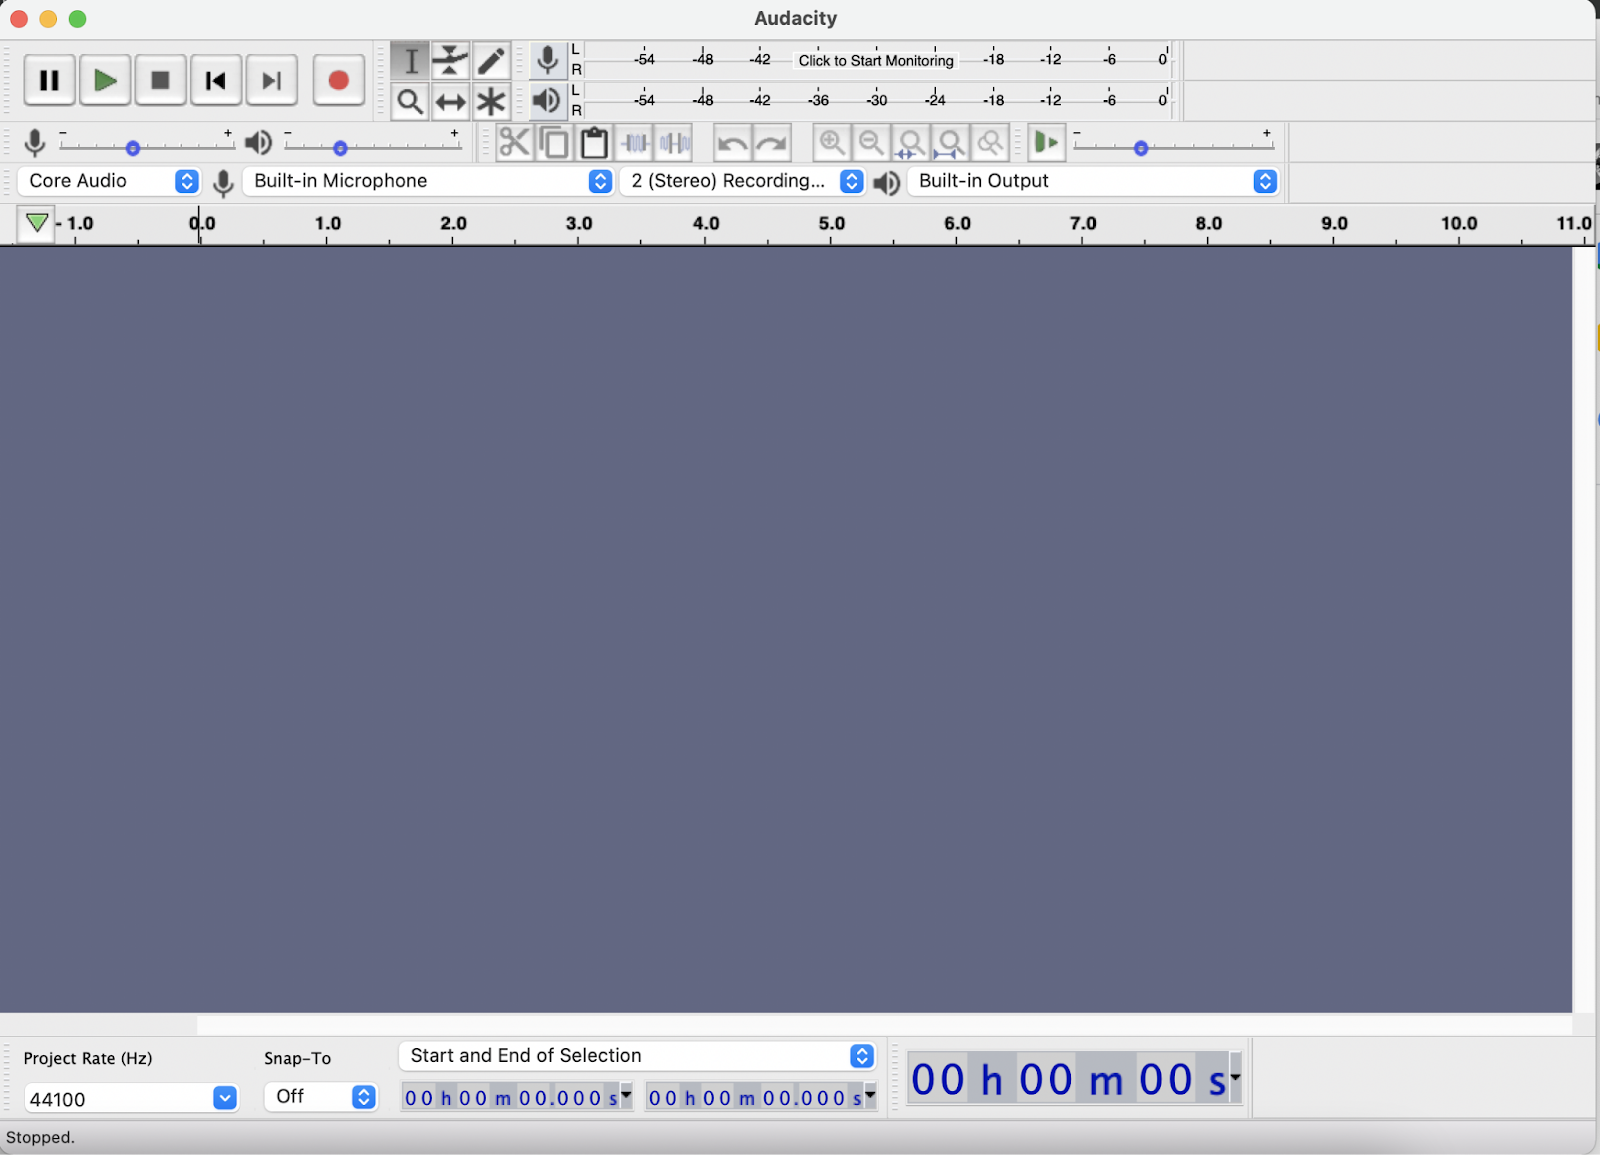Click the 9.0 mark on the timeline ruler
Image resolution: width=1600 pixels, height=1155 pixels.
[1335, 224]
